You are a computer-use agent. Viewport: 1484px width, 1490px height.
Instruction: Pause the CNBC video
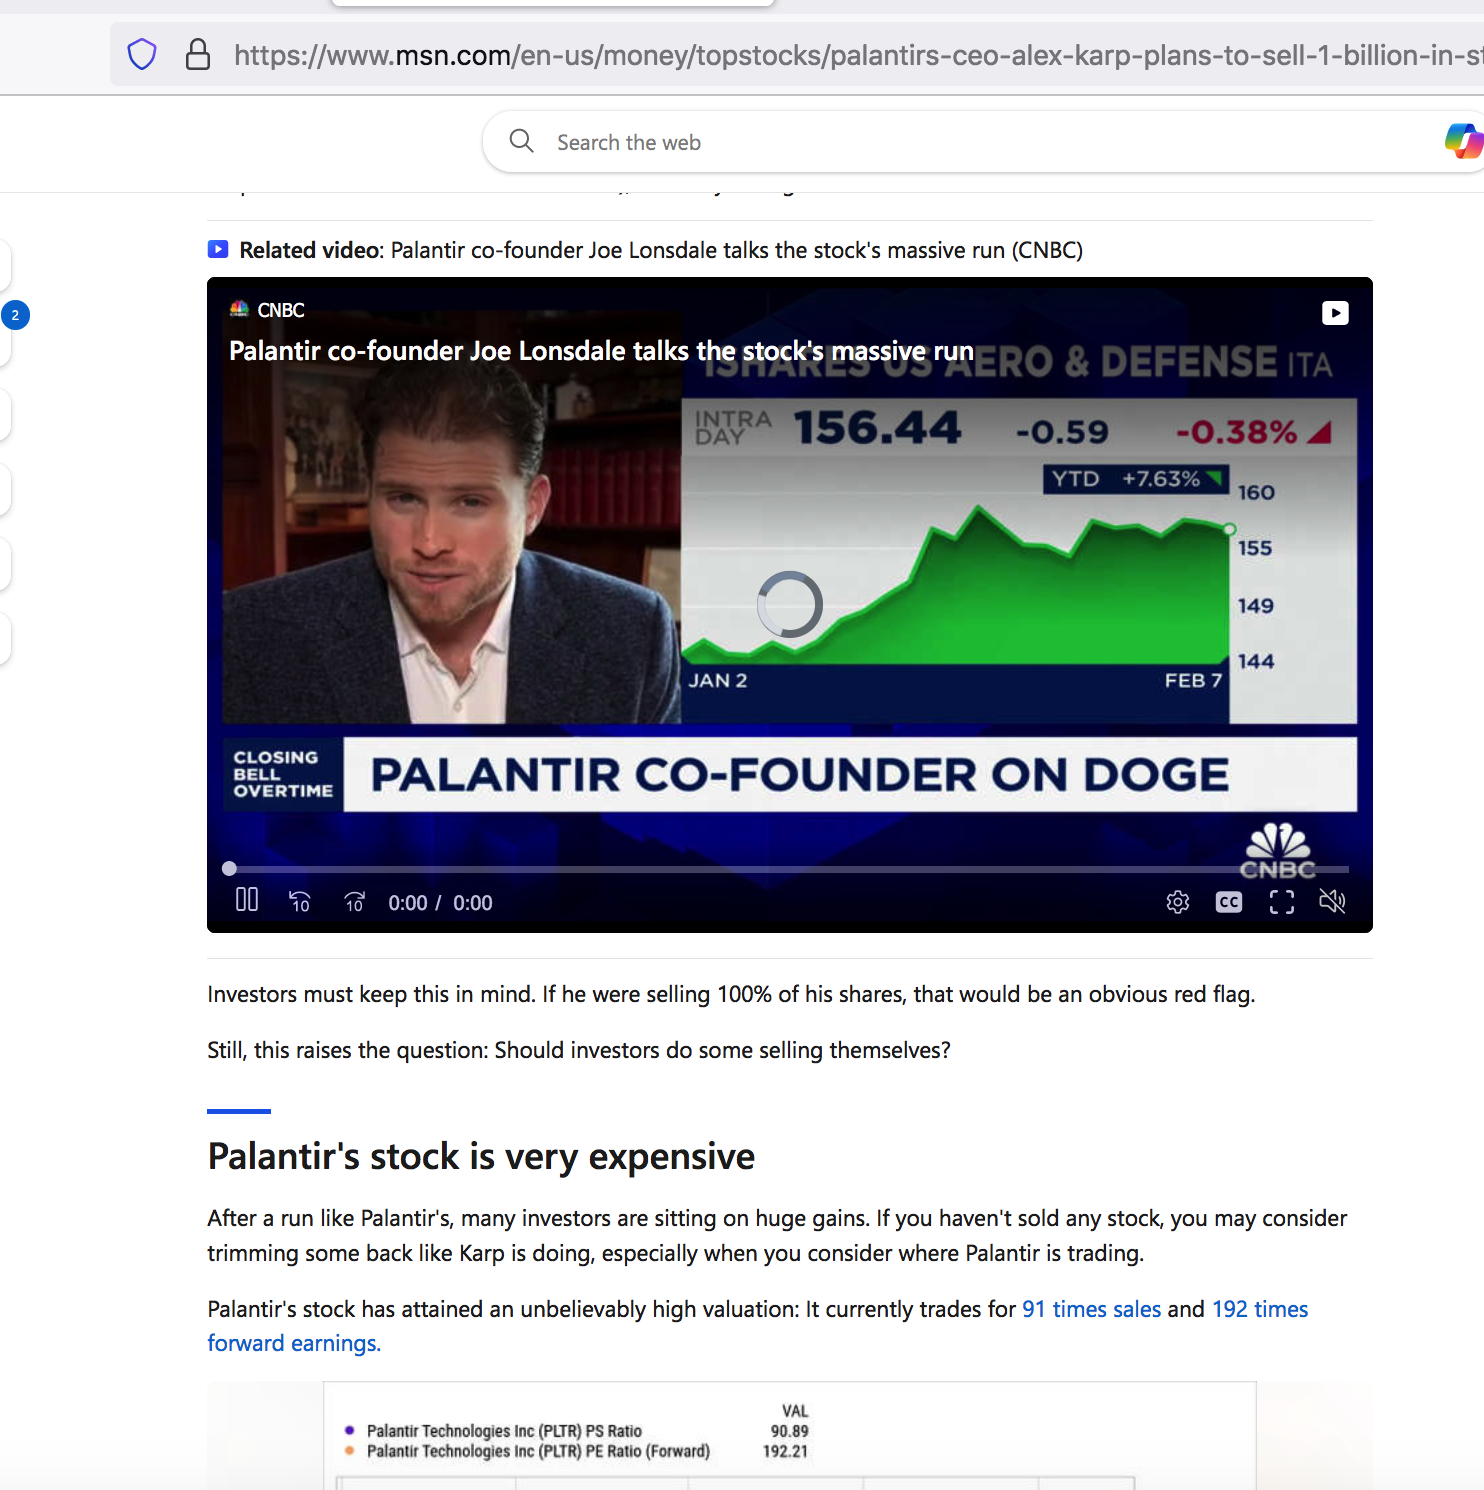pyautogui.click(x=247, y=900)
